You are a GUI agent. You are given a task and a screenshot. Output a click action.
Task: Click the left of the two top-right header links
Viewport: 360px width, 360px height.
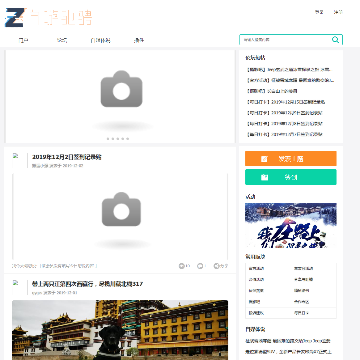pos(319,12)
